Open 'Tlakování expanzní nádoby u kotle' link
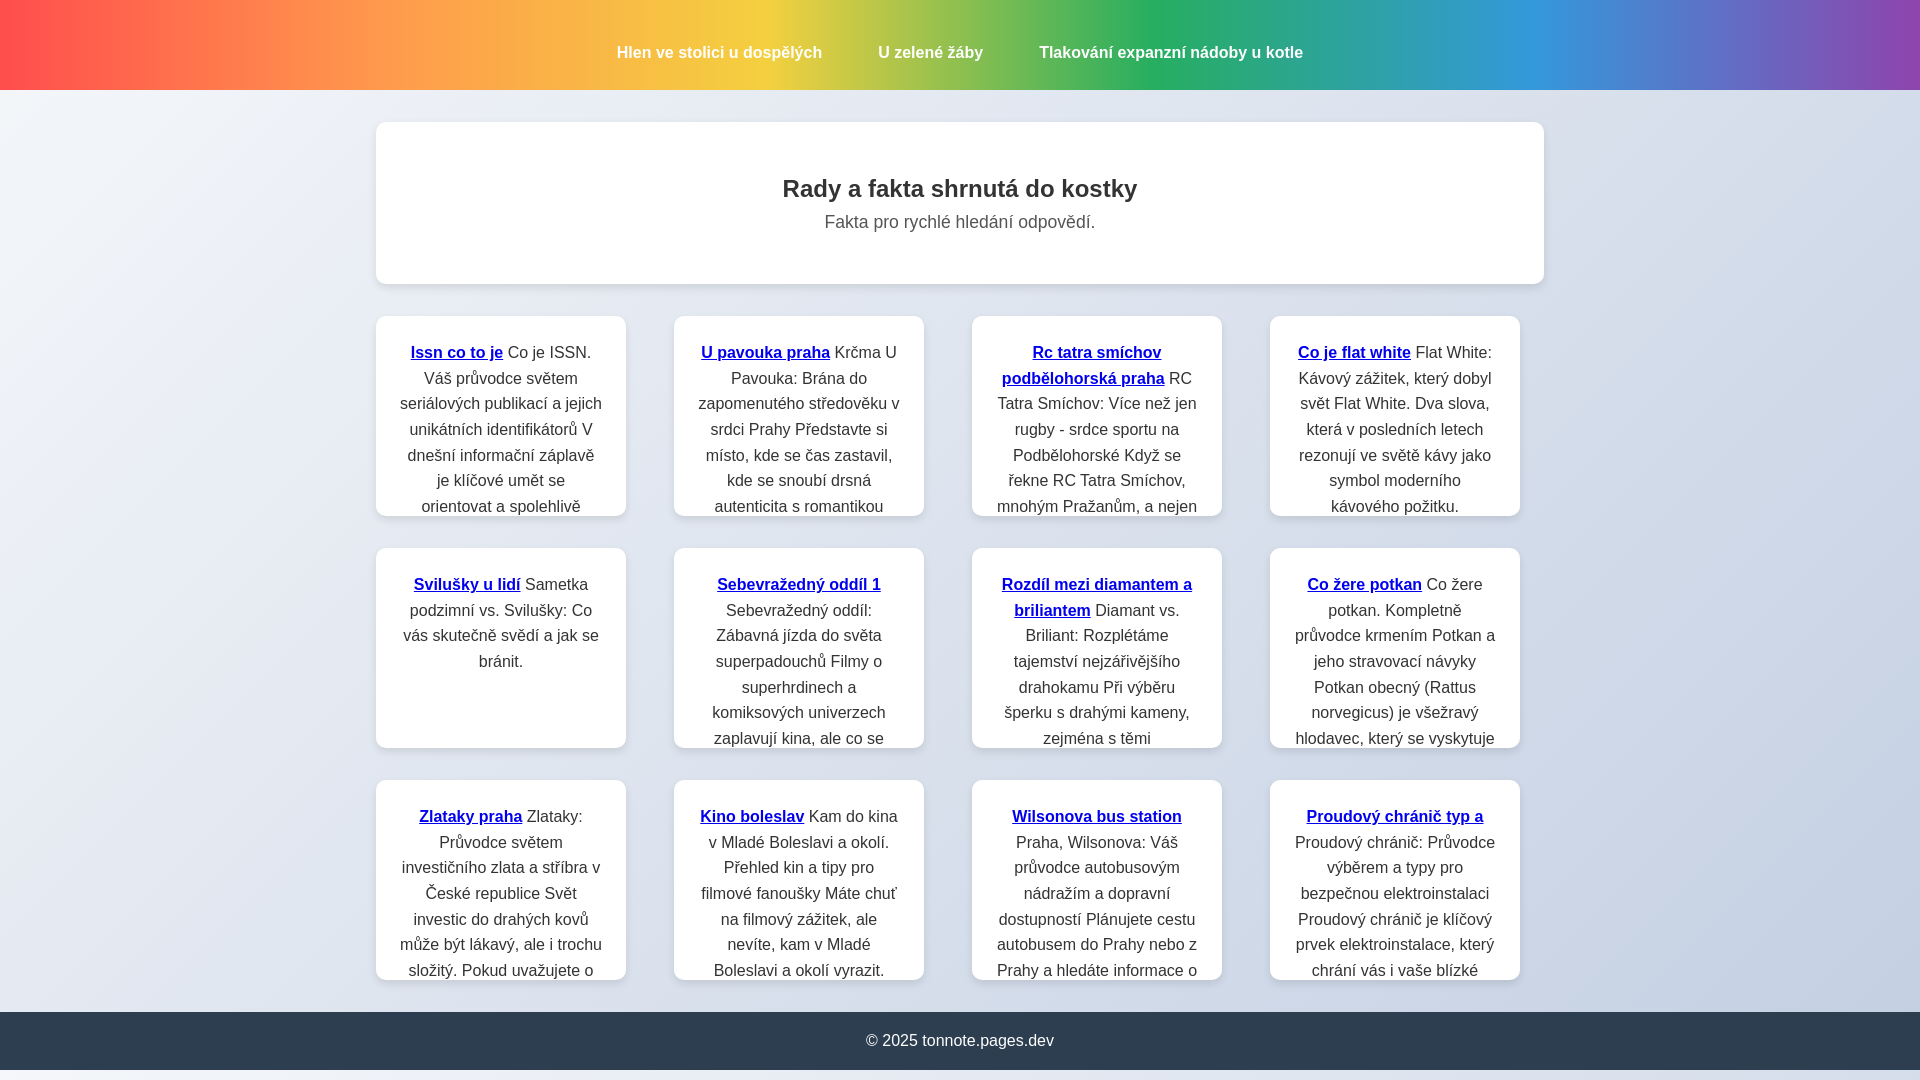 pyautogui.click(x=1170, y=52)
